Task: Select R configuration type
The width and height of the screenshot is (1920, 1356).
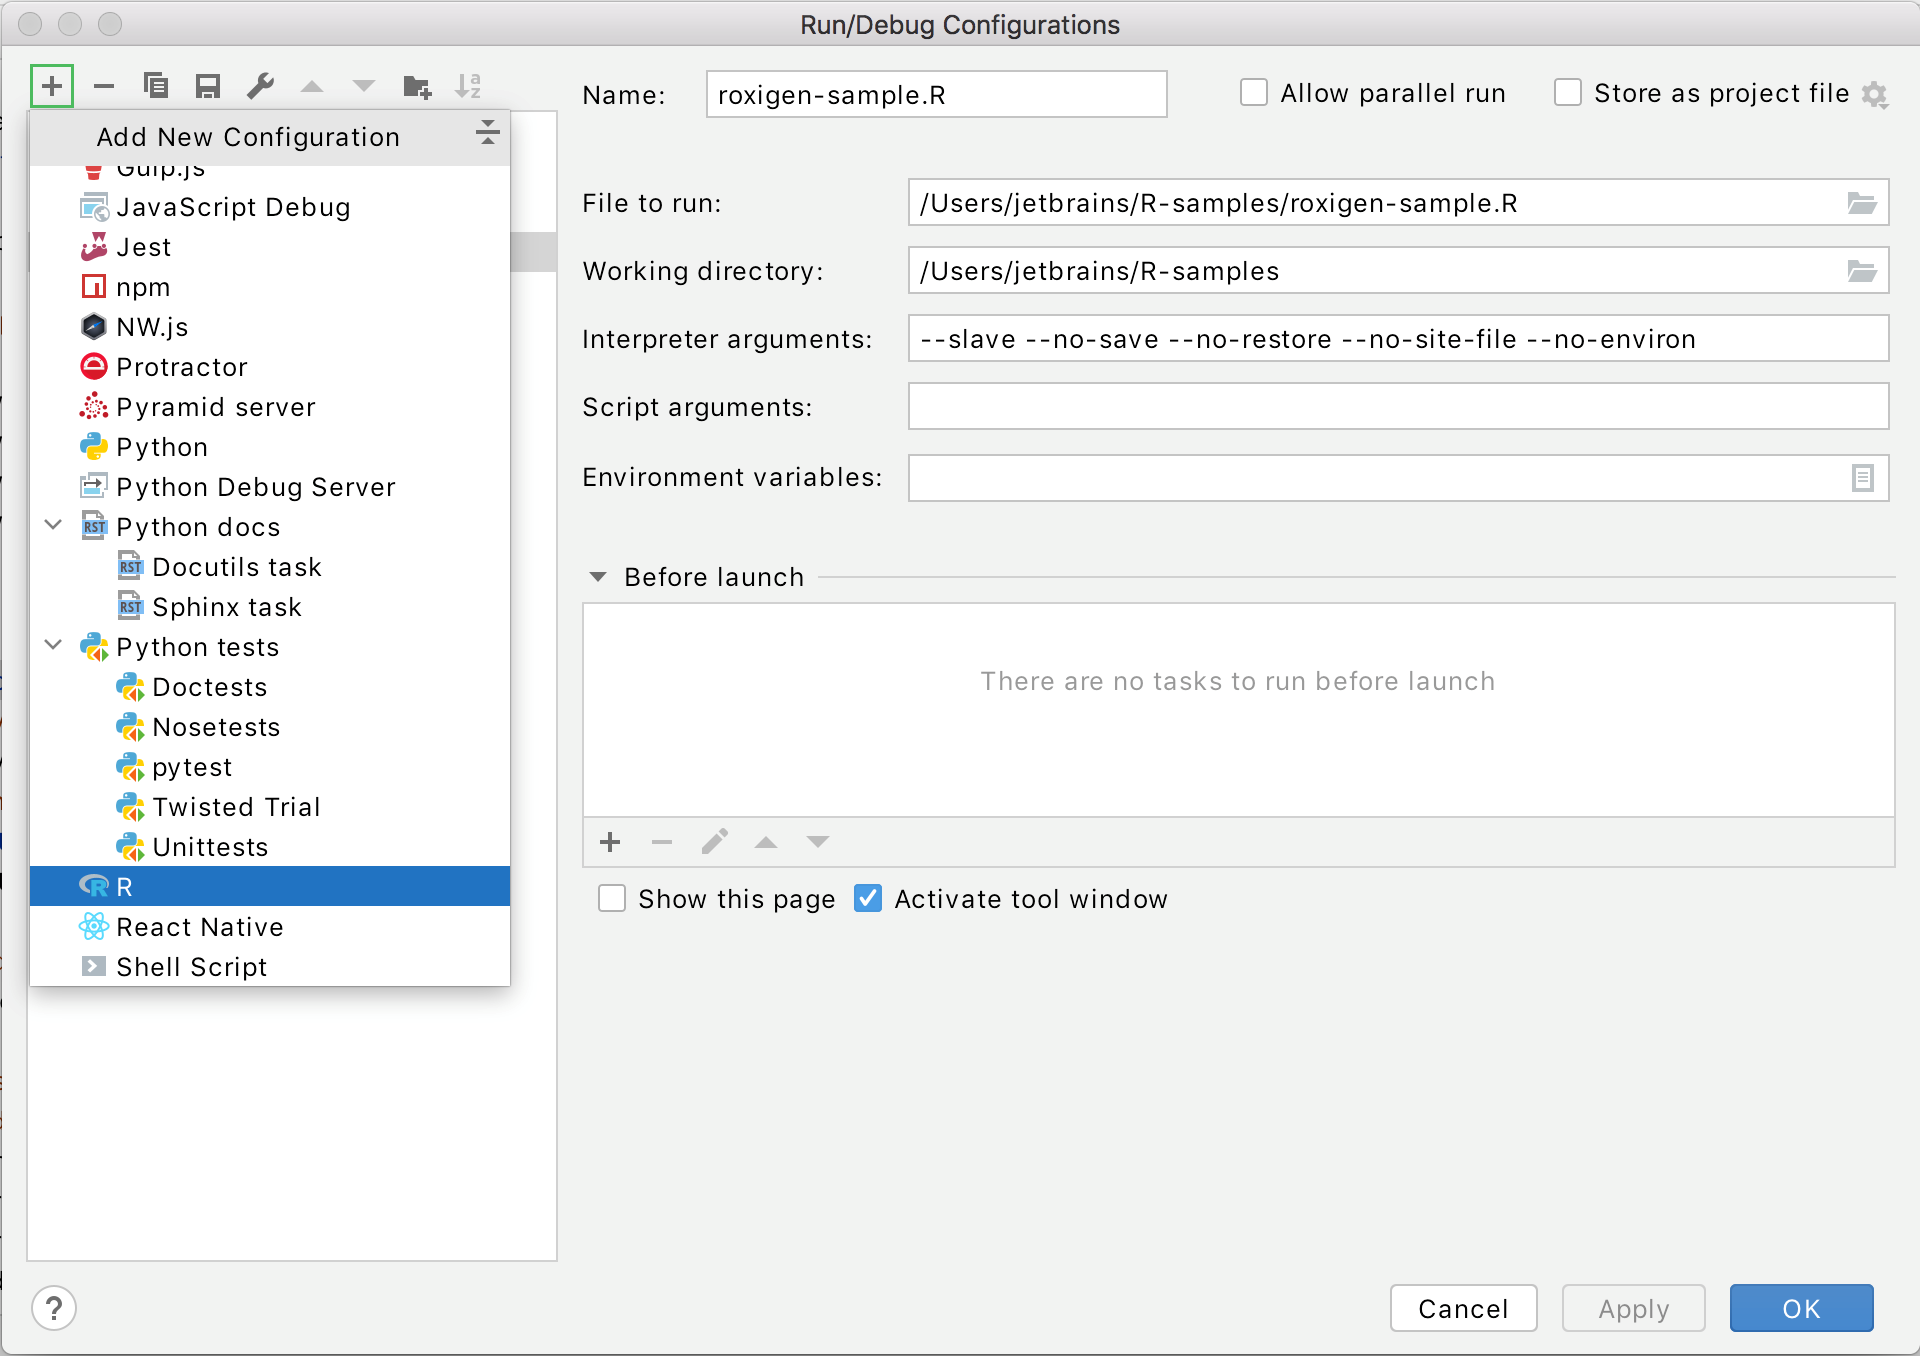Action: [x=123, y=886]
